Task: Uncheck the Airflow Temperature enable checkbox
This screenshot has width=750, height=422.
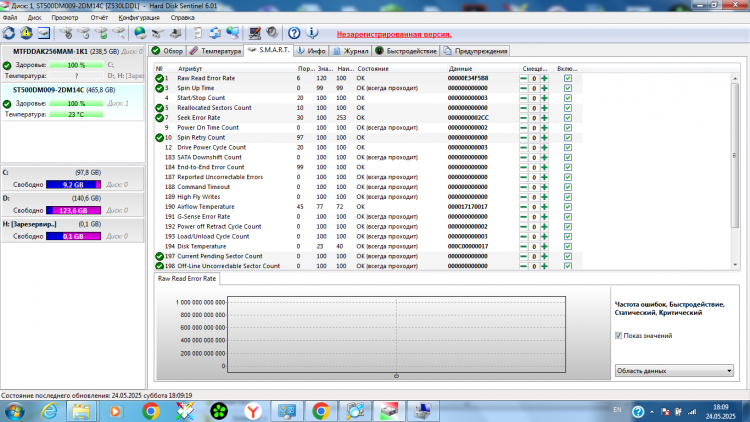Action: [x=568, y=207]
